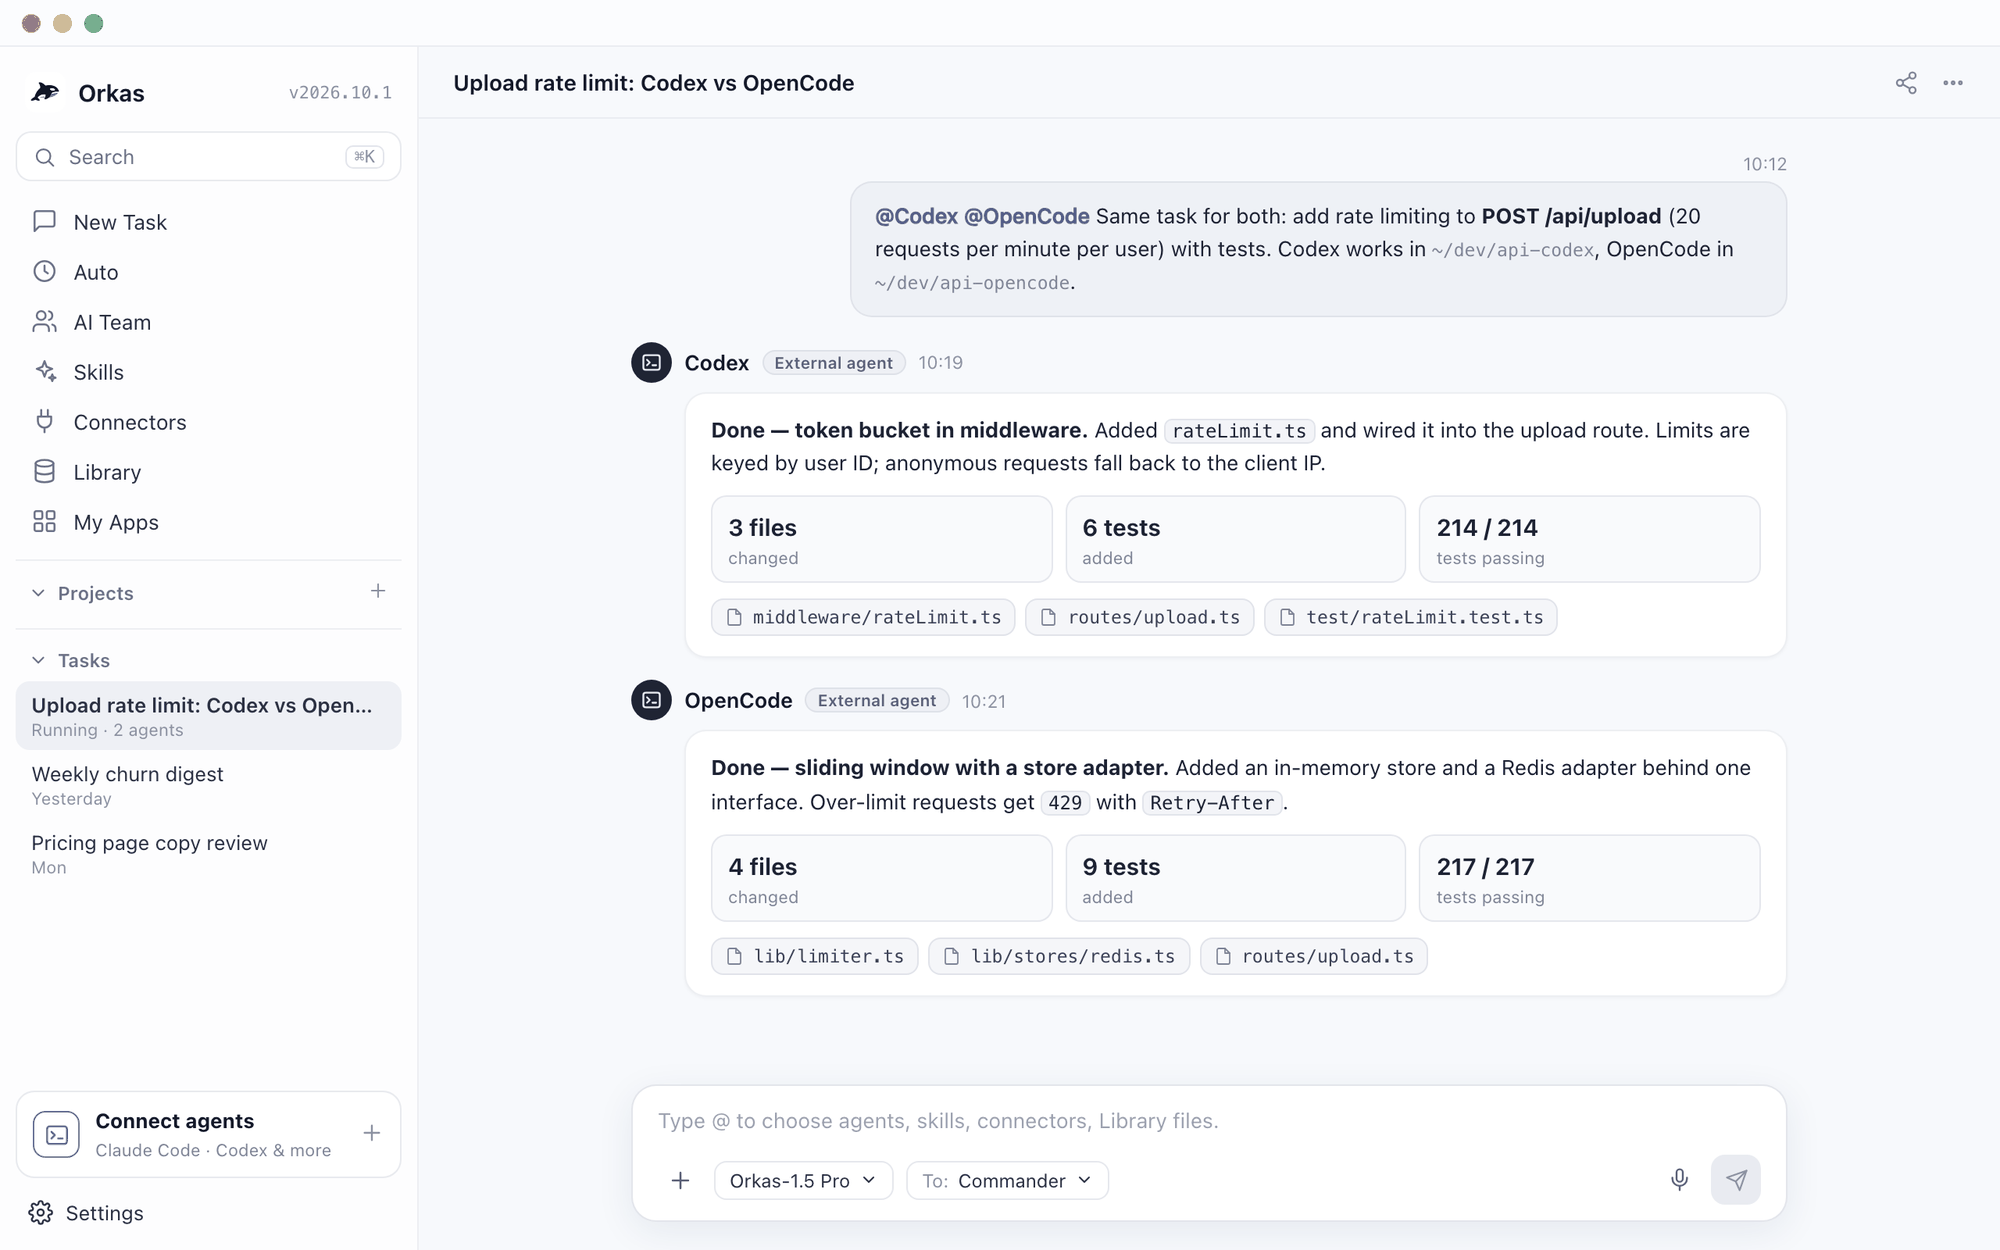The width and height of the screenshot is (2000, 1250).
Task: Click the Library database icon
Action: click(x=44, y=472)
